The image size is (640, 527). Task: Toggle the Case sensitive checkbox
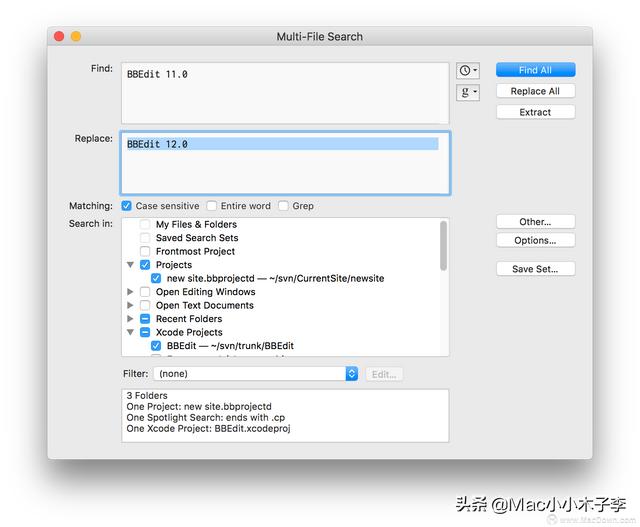pos(126,206)
